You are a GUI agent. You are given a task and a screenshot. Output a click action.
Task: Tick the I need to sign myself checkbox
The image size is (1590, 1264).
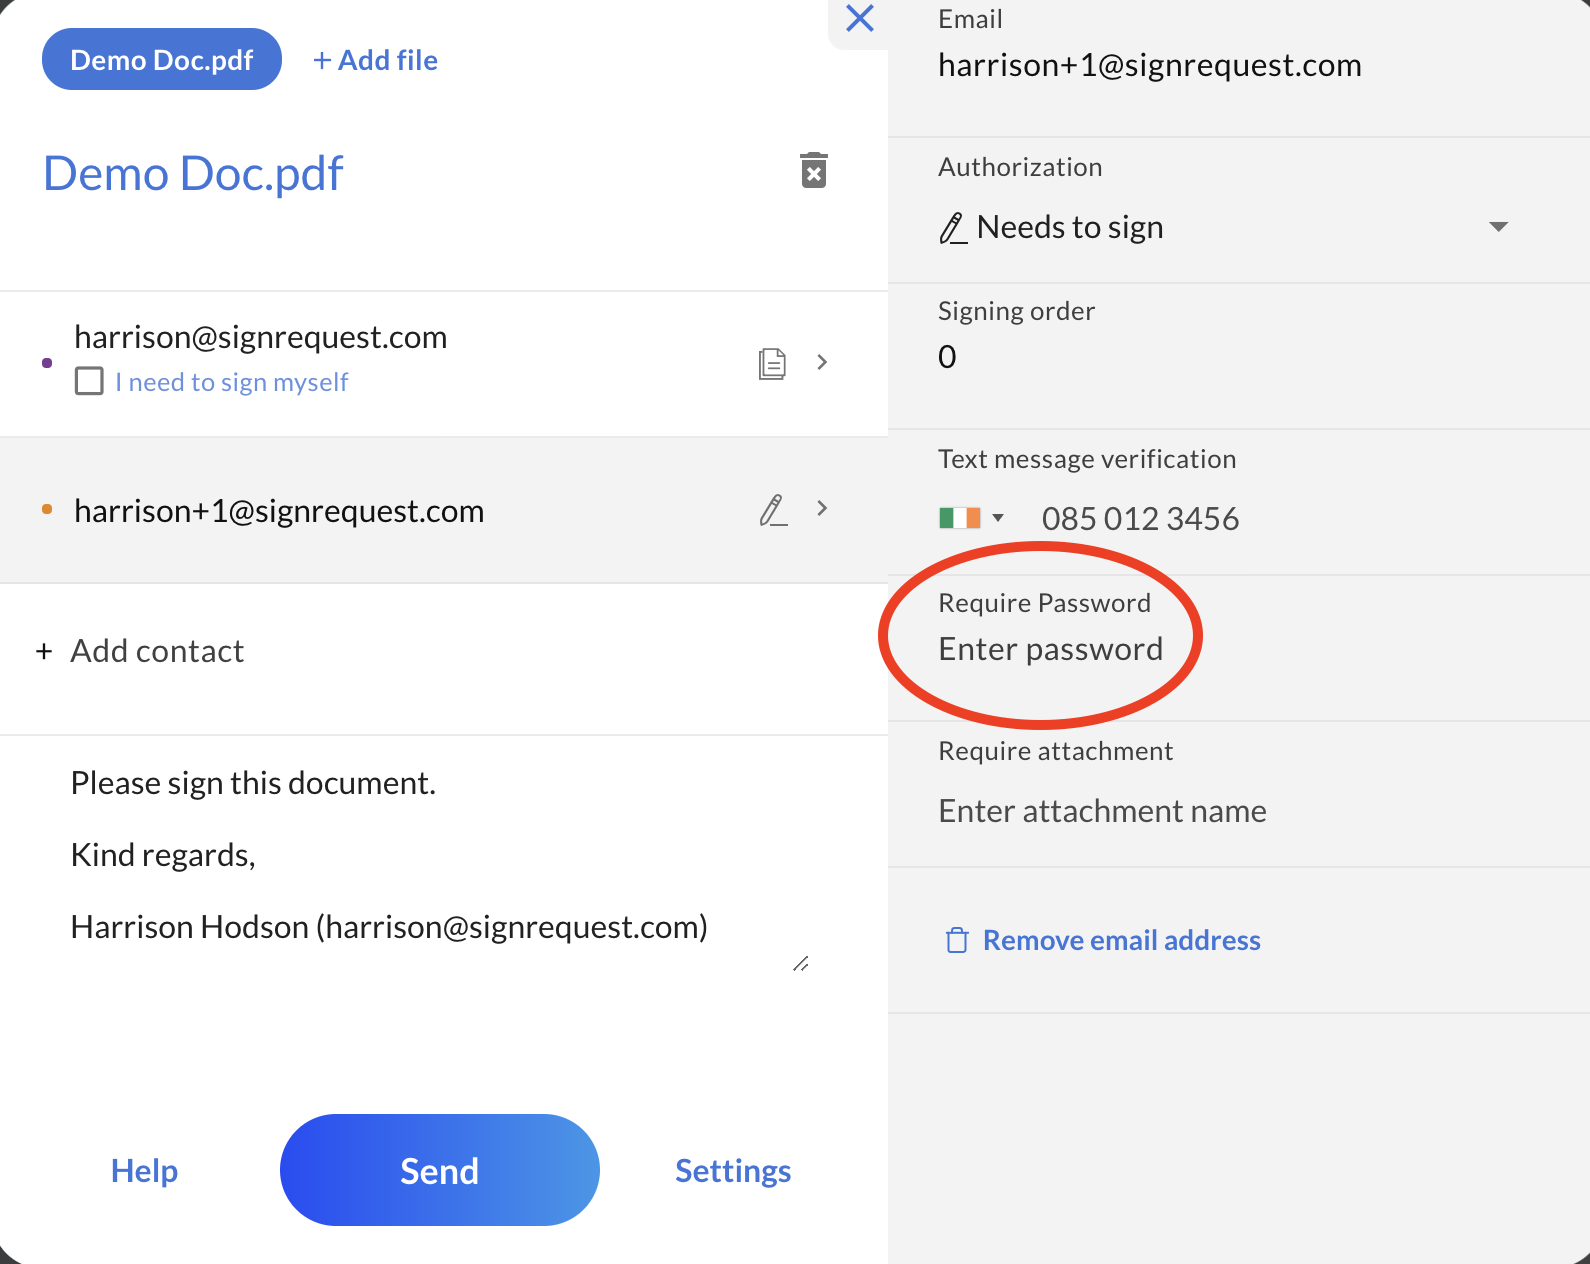(89, 381)
